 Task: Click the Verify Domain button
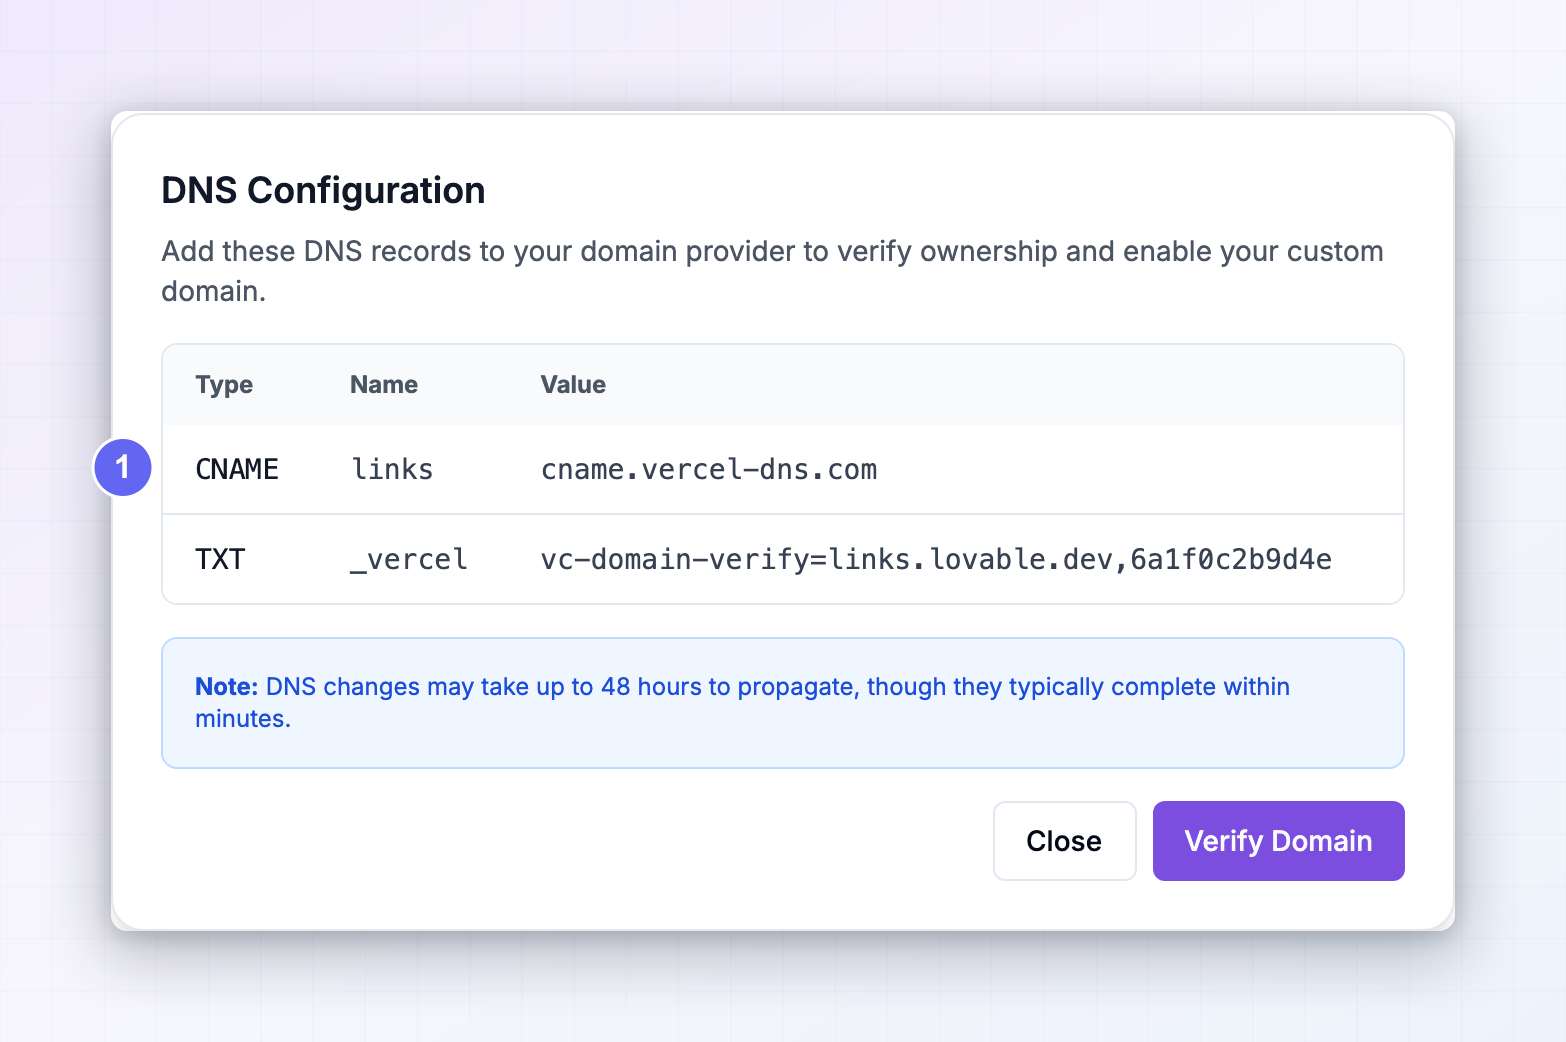click(x=1278, y=841)
